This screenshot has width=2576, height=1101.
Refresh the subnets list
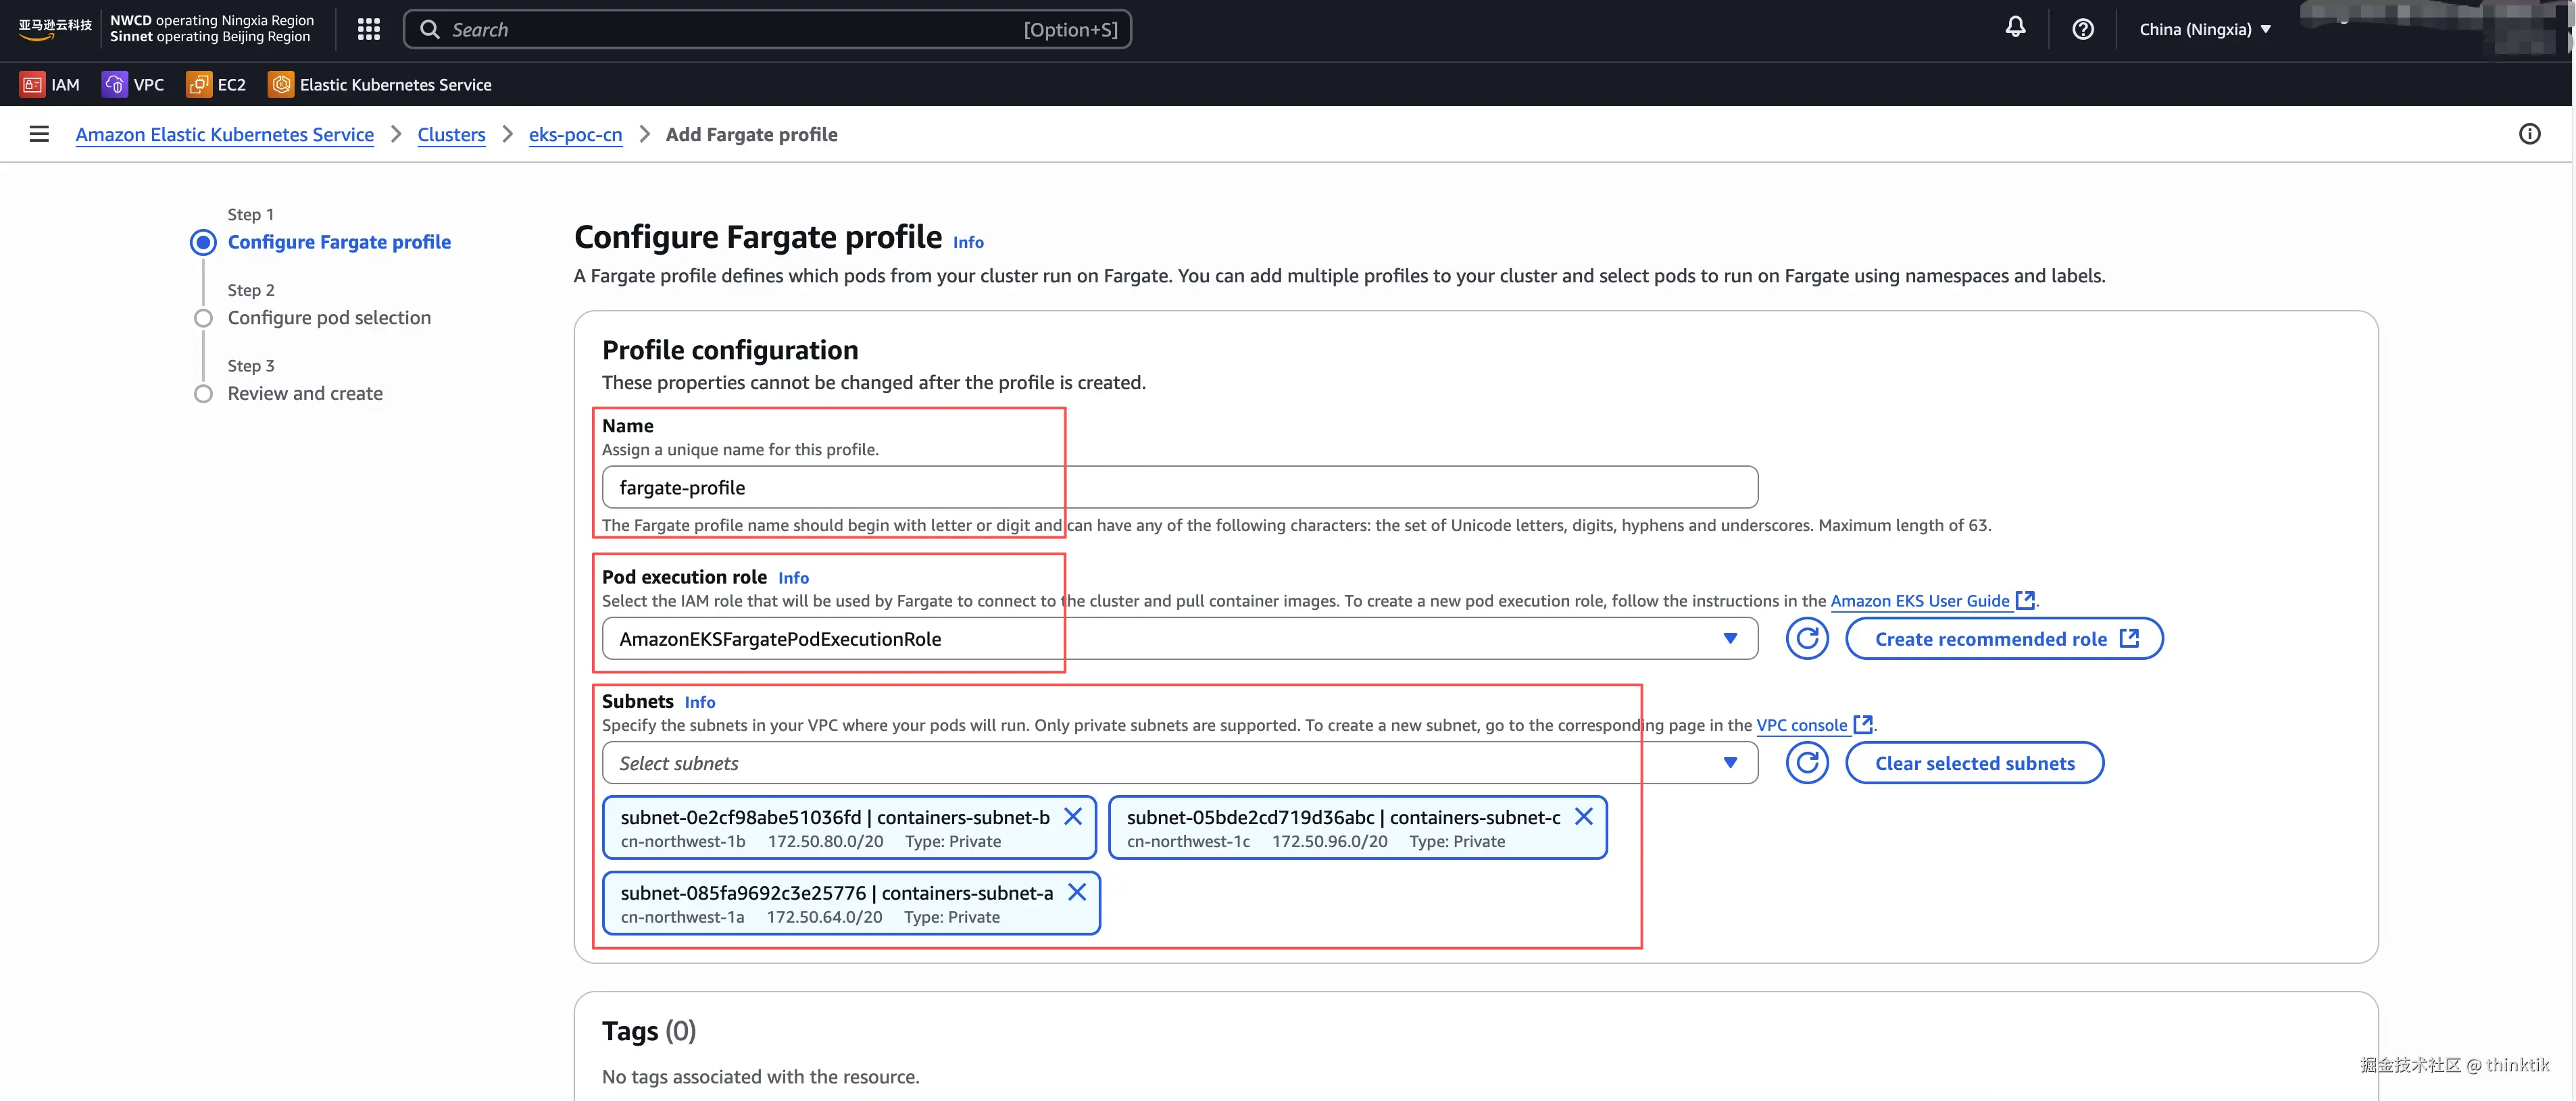[1806, 763]
